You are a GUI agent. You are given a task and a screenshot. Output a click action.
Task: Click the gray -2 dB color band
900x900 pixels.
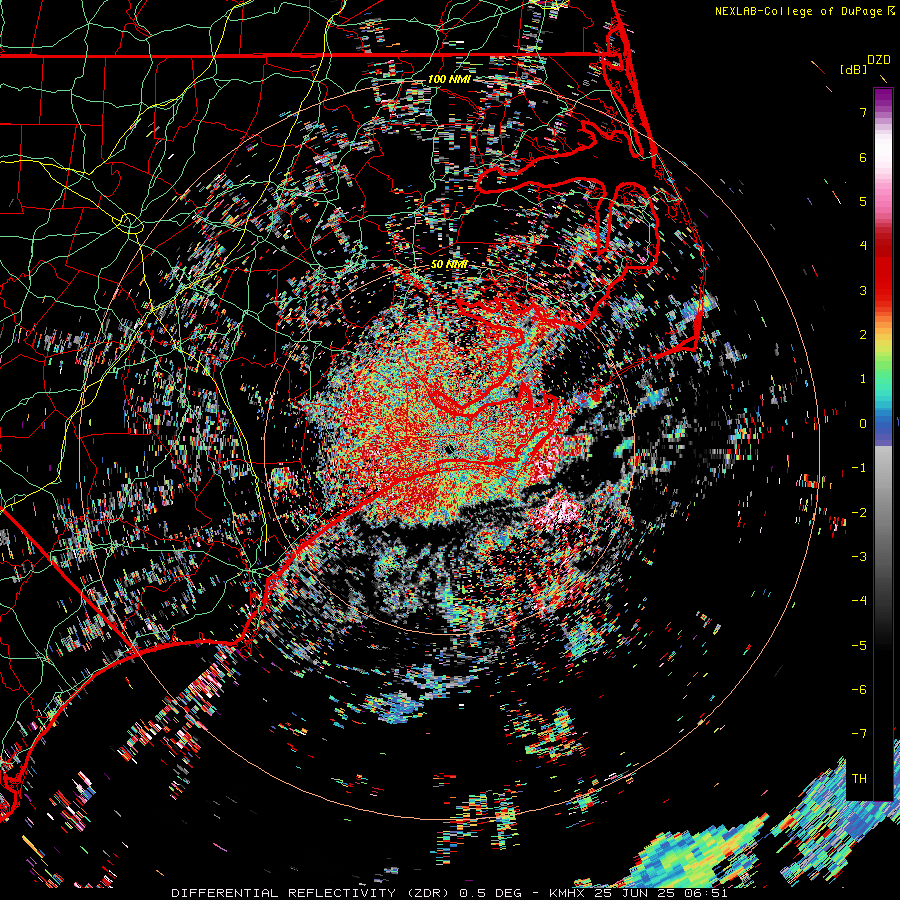pyautogui.click(x=883, y=512)
